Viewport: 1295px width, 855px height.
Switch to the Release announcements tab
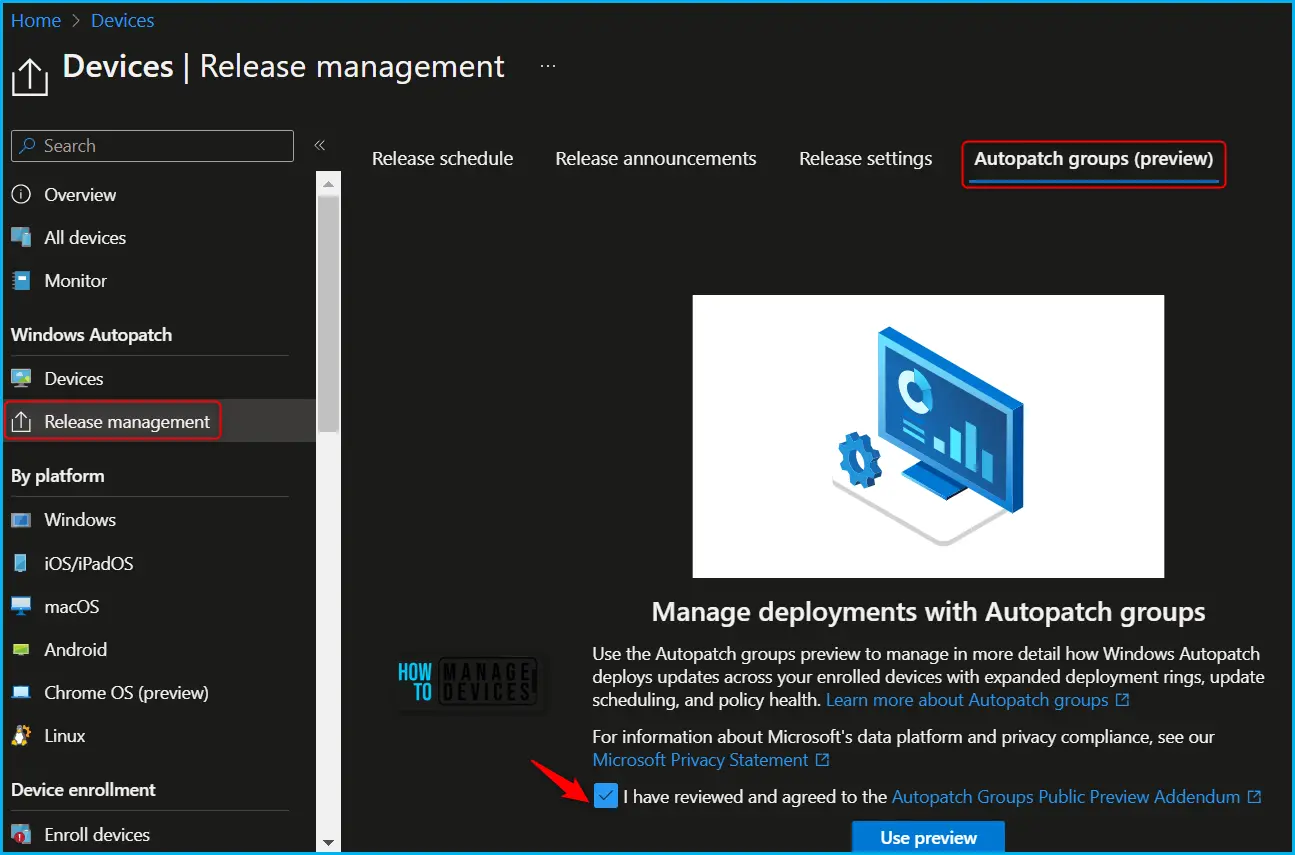656,159
